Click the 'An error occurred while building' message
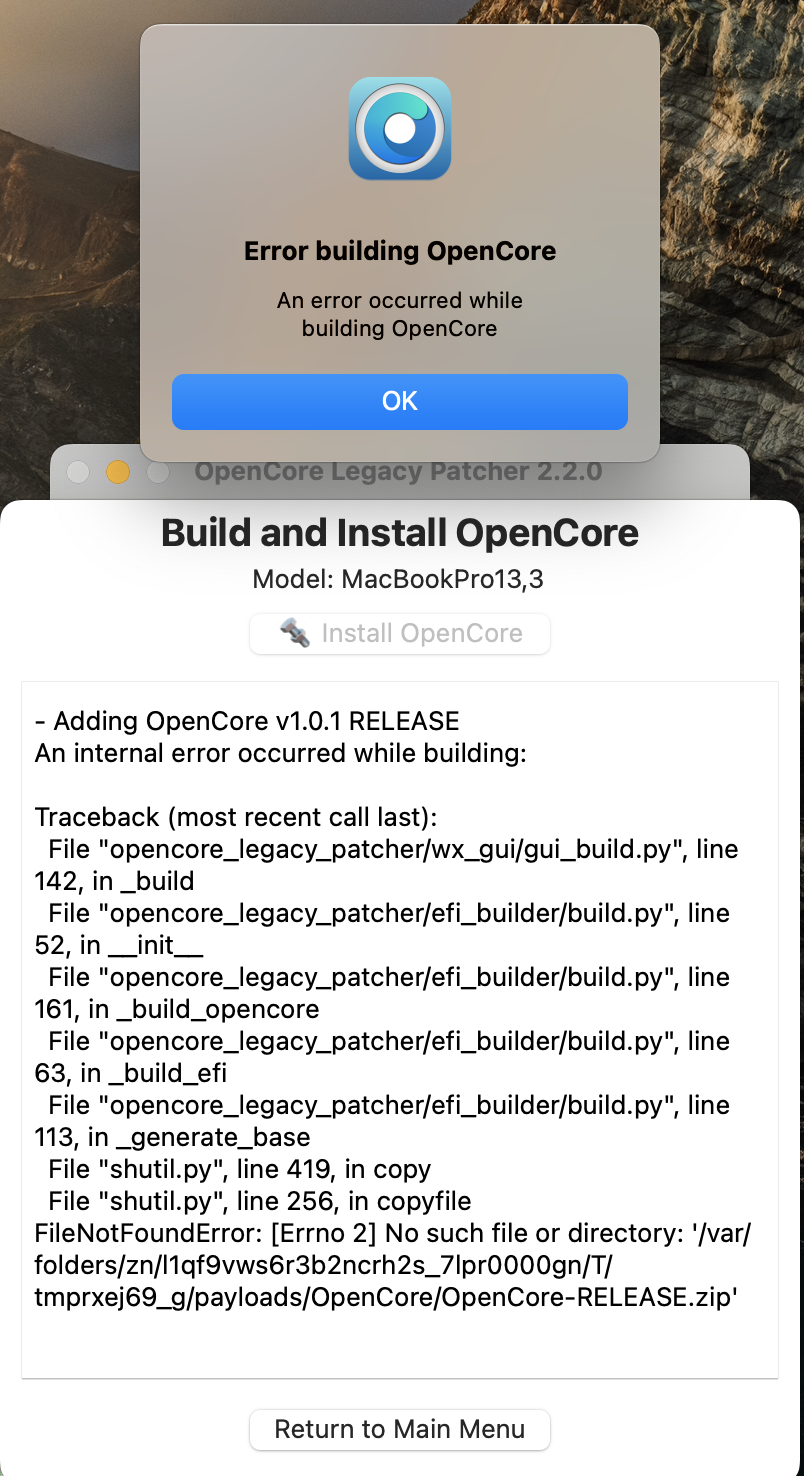The width and height of the screenshot is (804, 1476). click(400, 314)
